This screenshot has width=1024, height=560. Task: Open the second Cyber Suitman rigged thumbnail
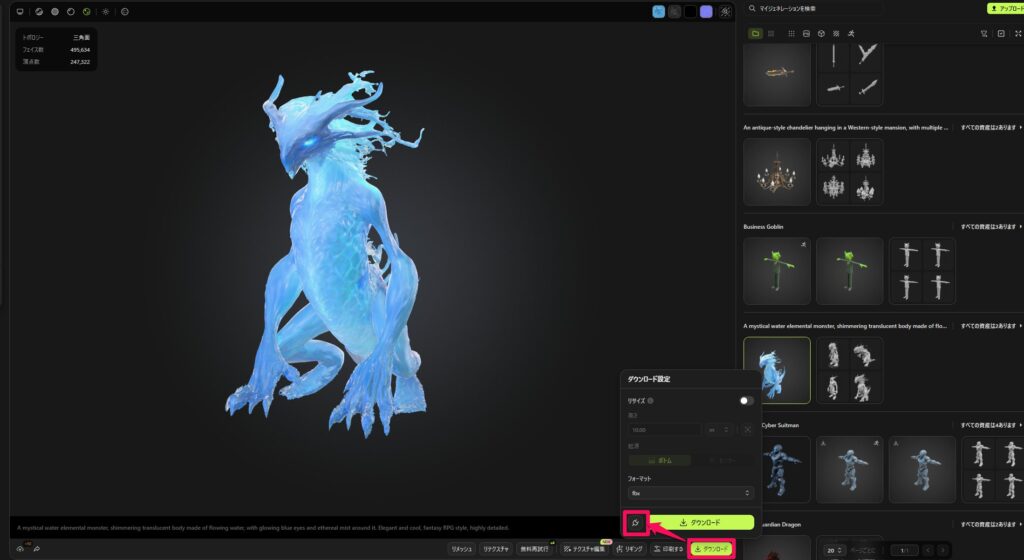850,469
